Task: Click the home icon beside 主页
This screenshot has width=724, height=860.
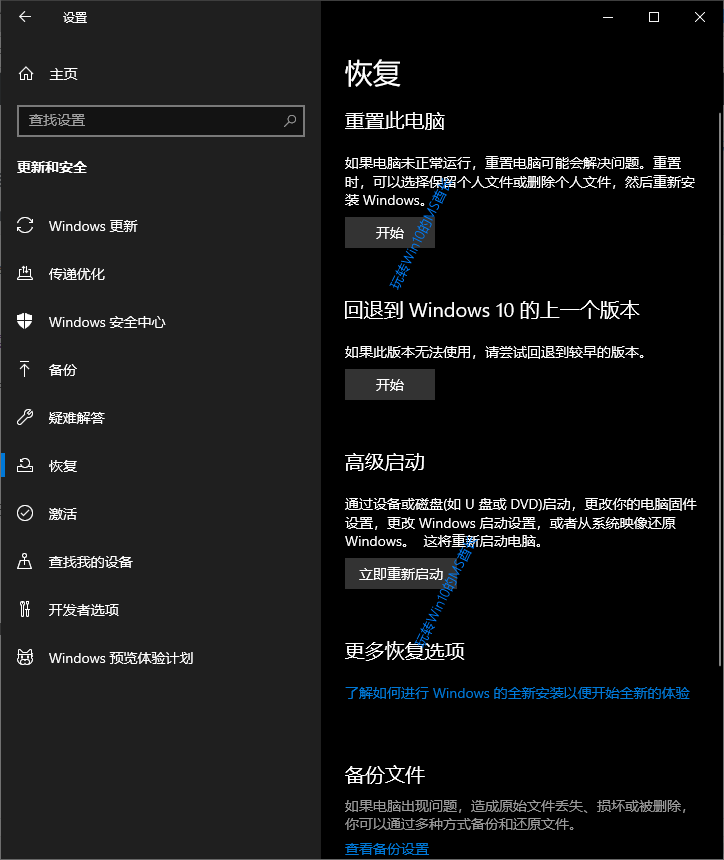Action: pos(26,73)
